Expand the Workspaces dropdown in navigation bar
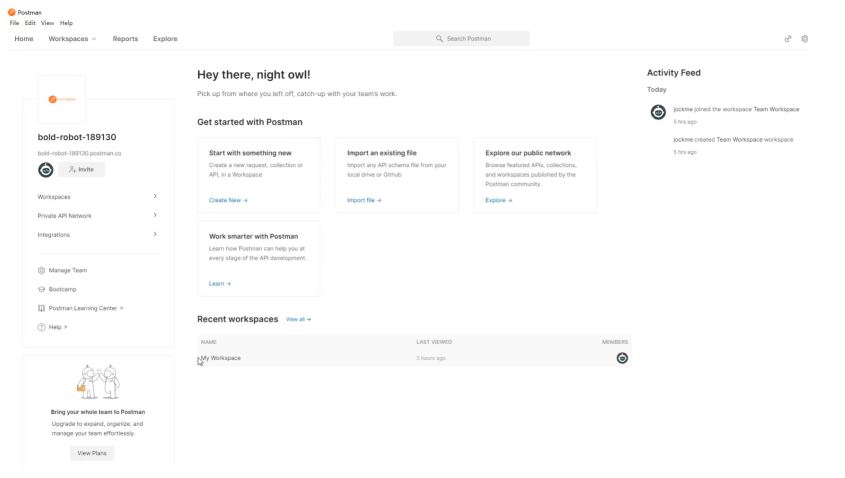The width and height of the screenshot is (845, 478). (72, 39)
